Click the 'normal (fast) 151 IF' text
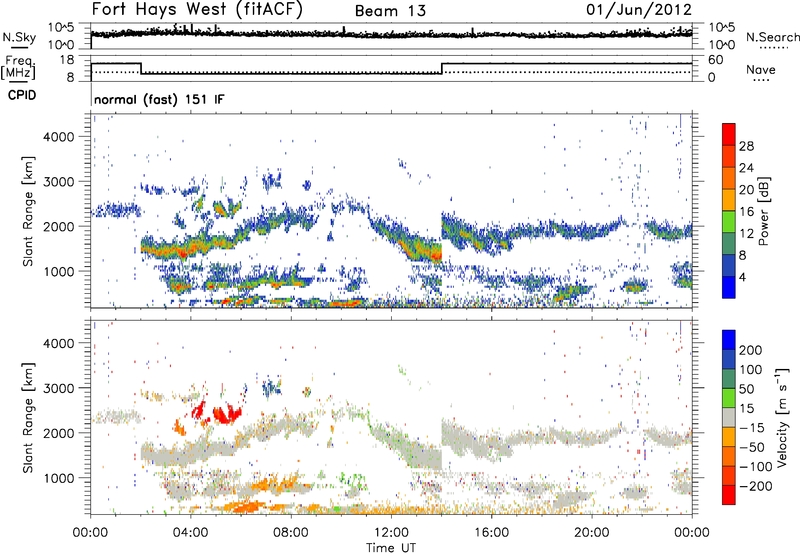This screenshot has width=800, height=554. pos(159,99)
